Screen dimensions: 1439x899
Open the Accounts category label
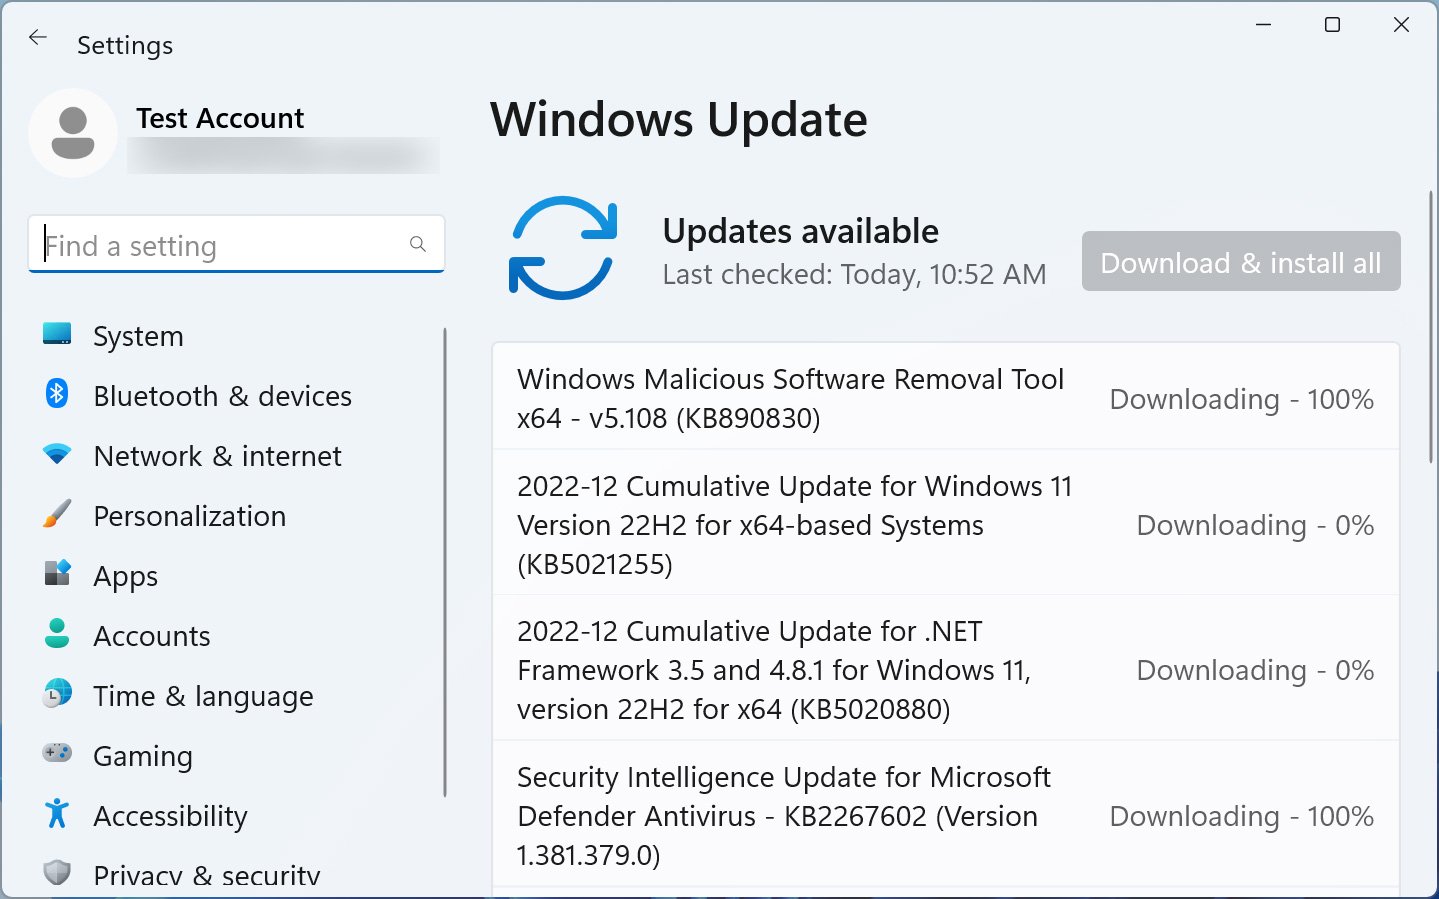coord(152,636)
